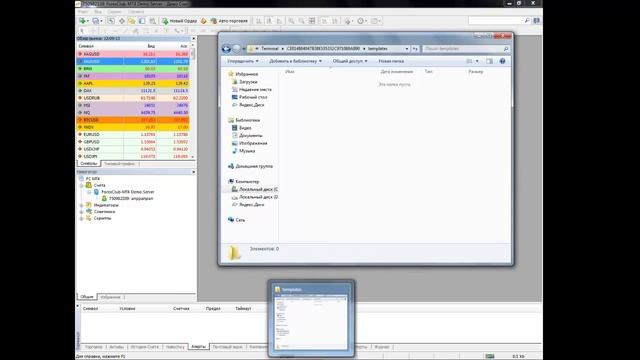Sort by the Имя column header
The width and height of the screenshot is (640, 360).
[x=290, y=71]
